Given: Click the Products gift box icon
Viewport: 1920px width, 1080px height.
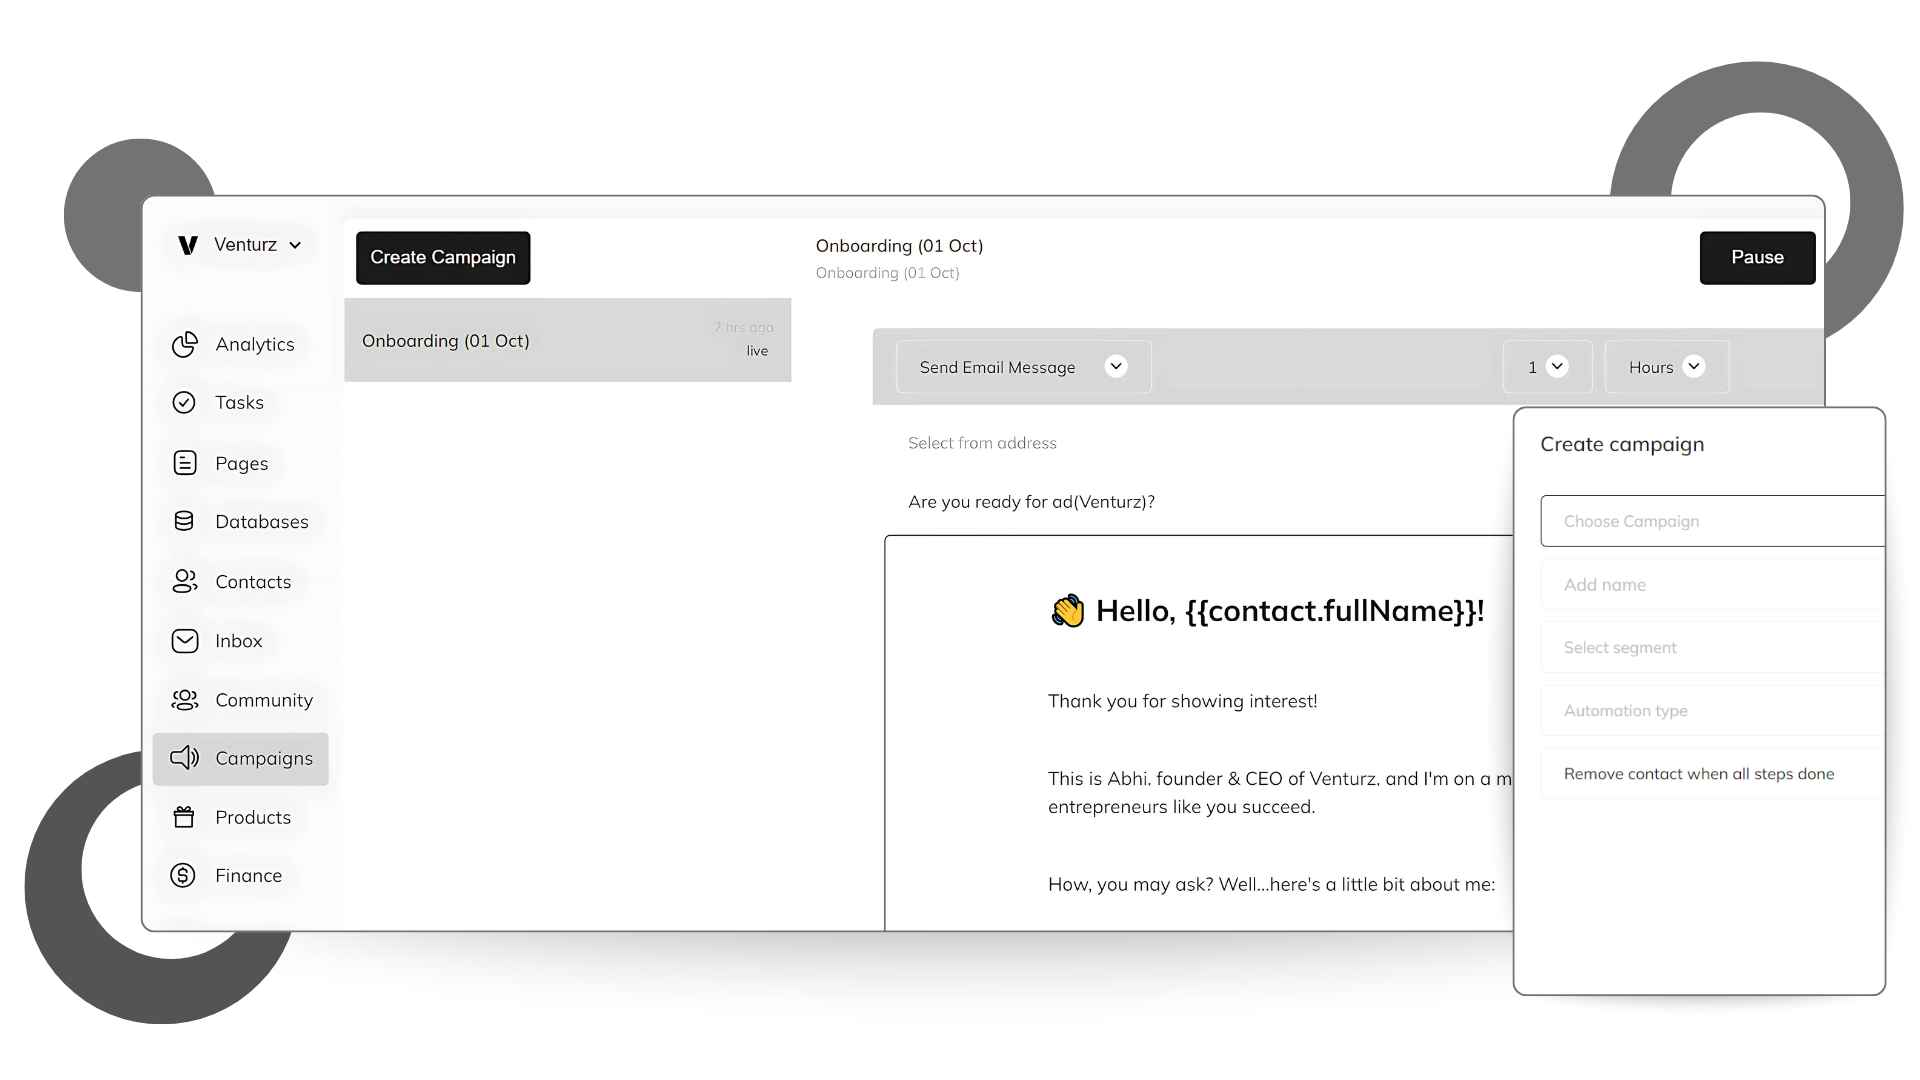Looking at the screenshot, I should point(184,817).
